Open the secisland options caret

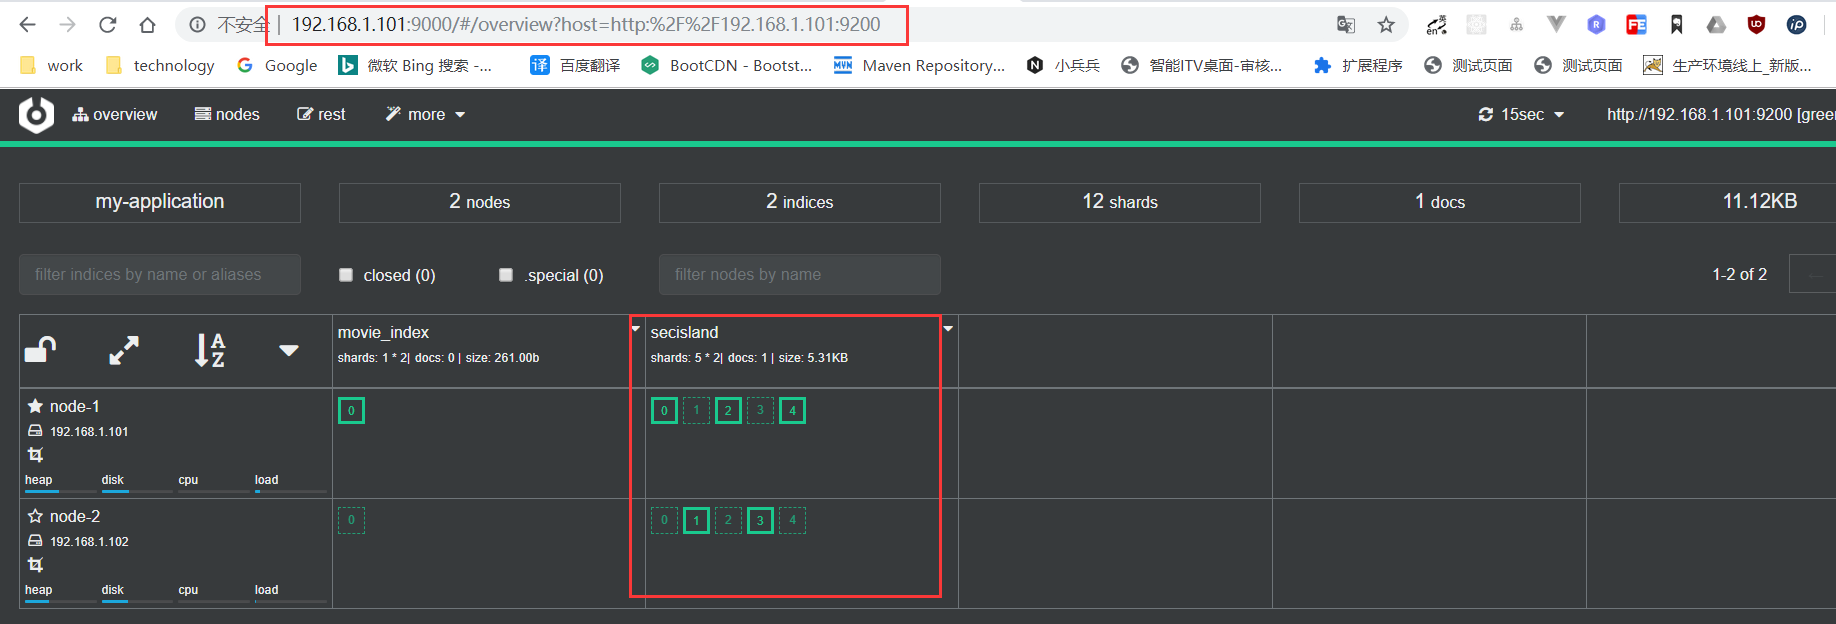[x=948, y=328]
